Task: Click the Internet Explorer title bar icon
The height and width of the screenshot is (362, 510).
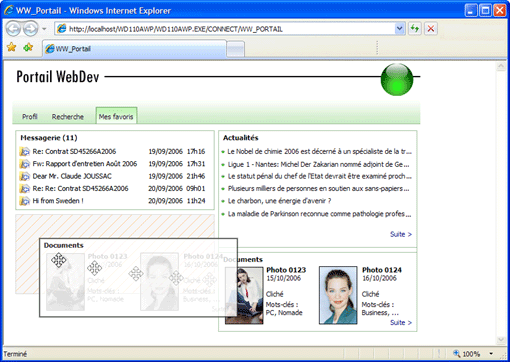Action: tap(8, 10)
